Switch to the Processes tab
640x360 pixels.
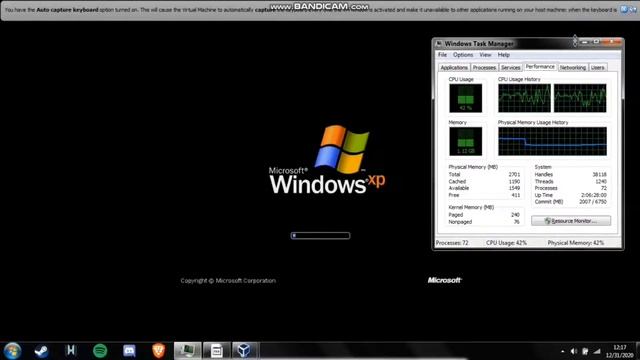point(484,67)
